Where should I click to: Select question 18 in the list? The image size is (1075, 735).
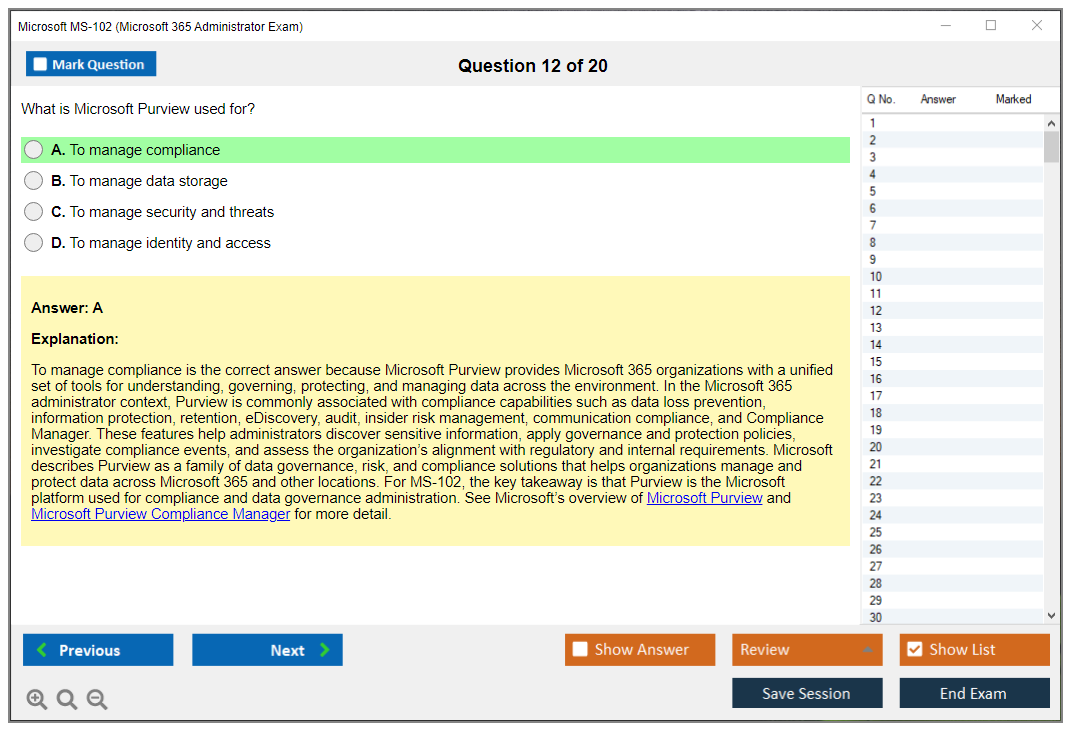(x=953, y=413)
